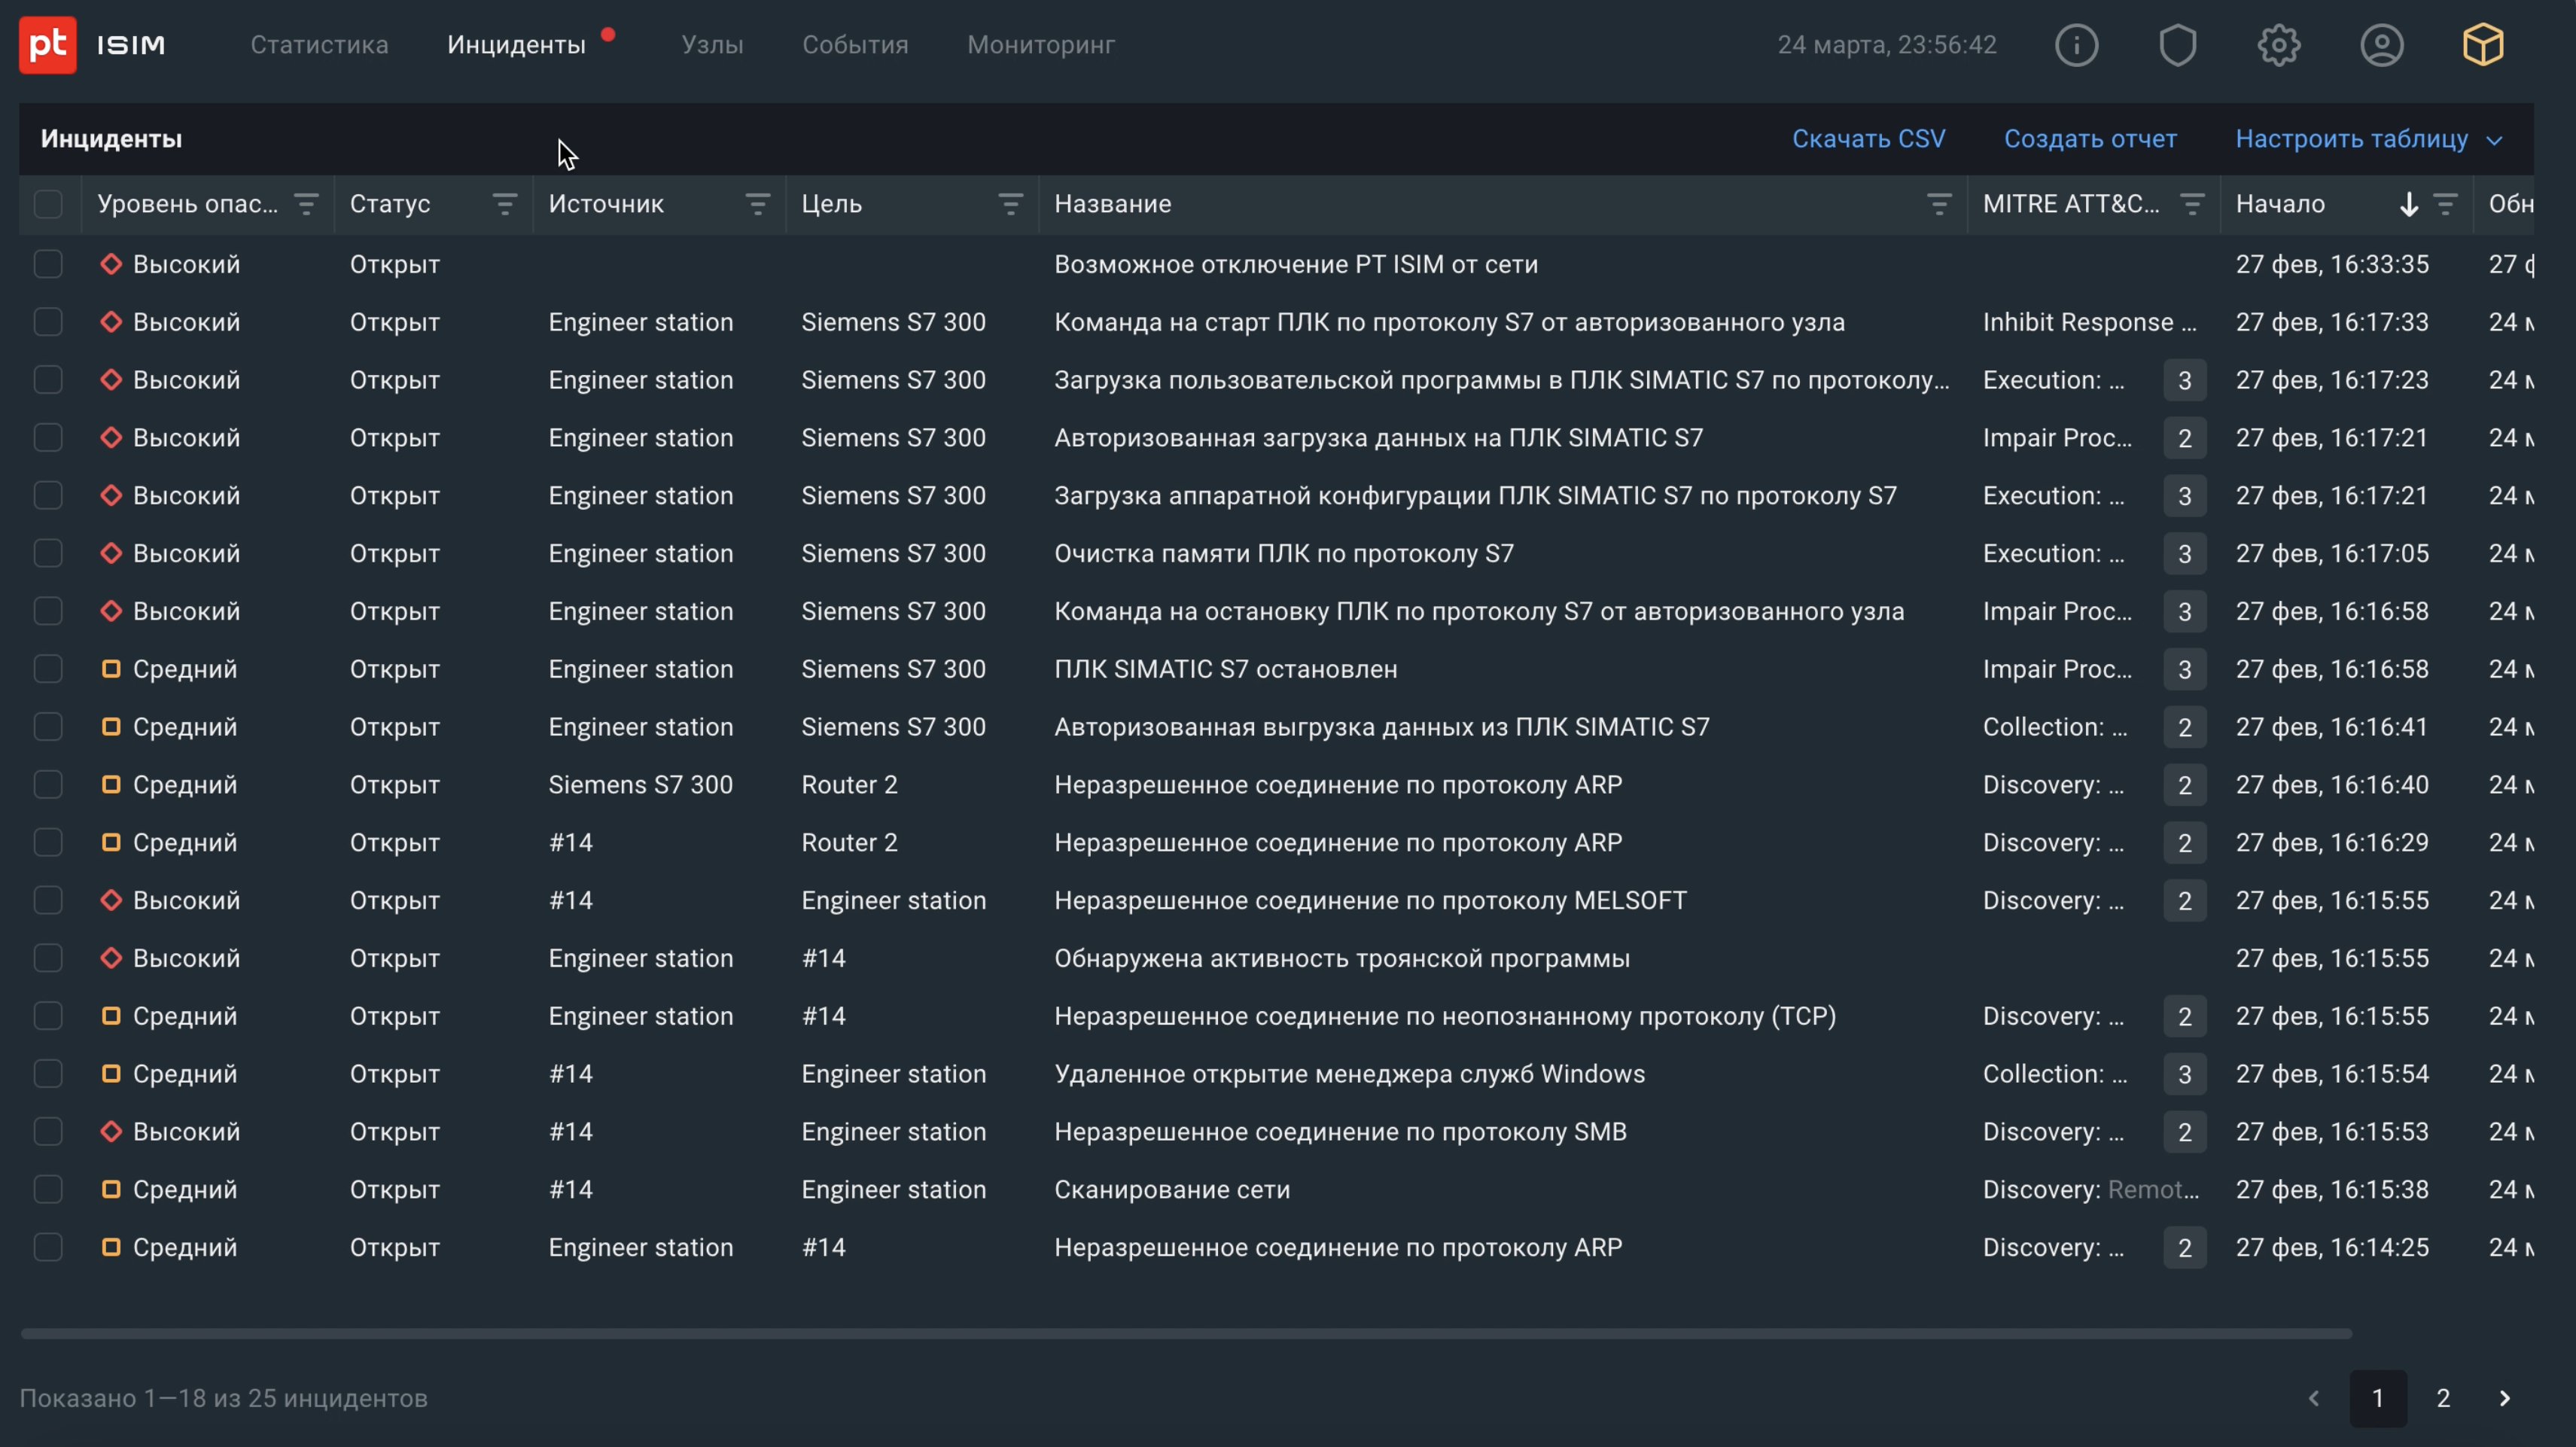Click Создать отчет link
This screenshot has height=1447, width=2576.
[x=2090, y=139]
